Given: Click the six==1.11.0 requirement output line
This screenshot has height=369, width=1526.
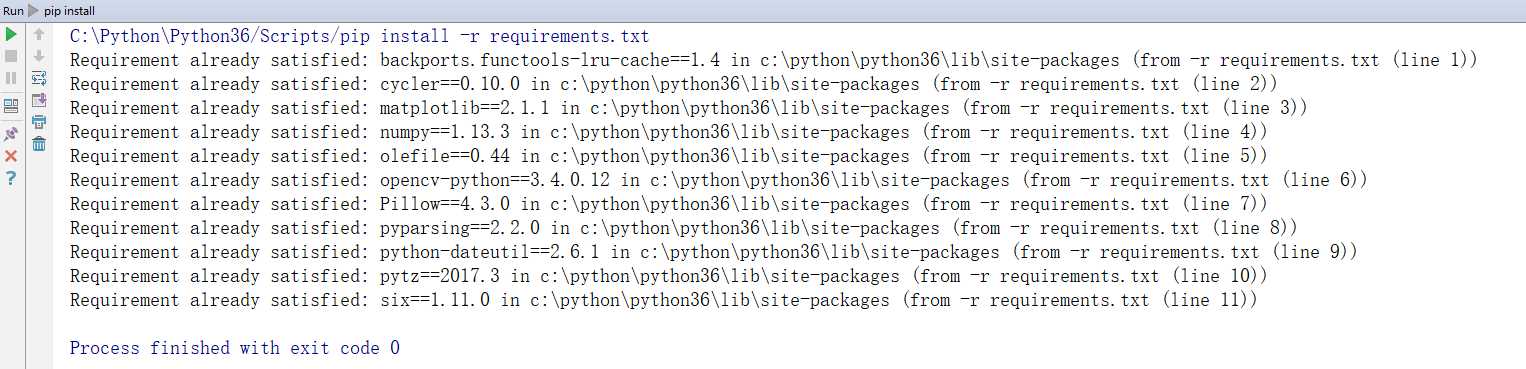Looking at the screenshot, I should pos(663,300).
